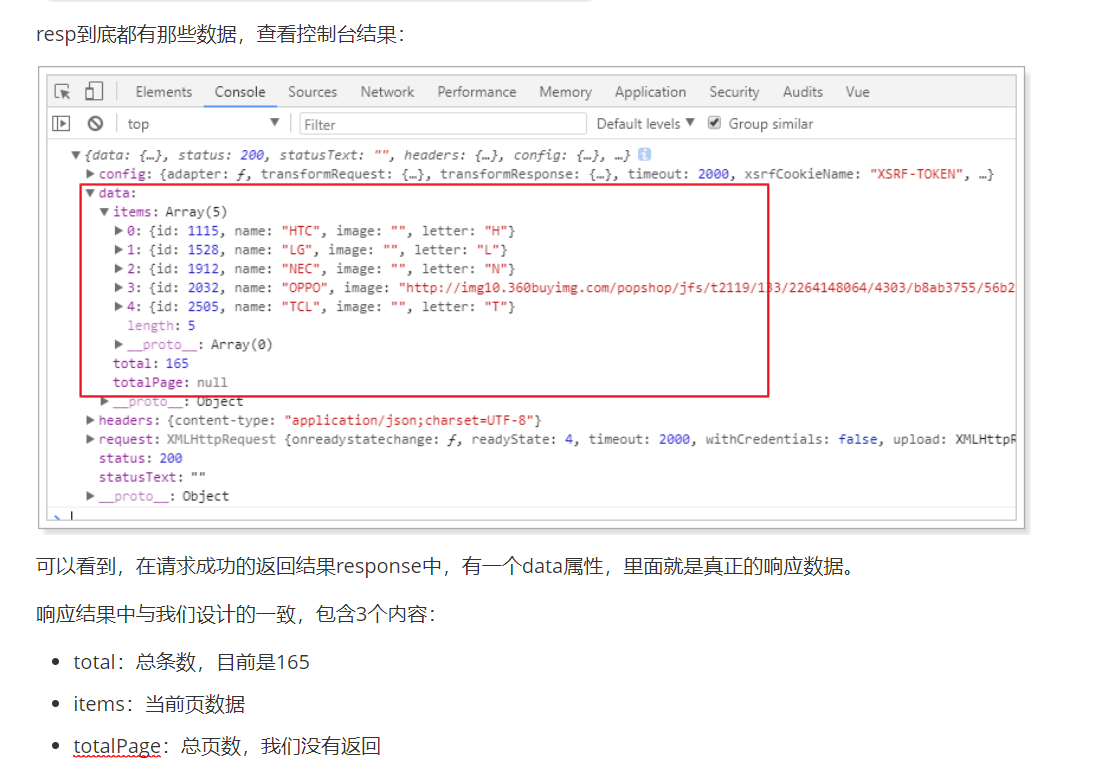The width and height of the screenshot is (1099, 775).
Task: Expand the request XMLHttpRequest arrow
Action: pyautogui.click(x=90, y=439)
